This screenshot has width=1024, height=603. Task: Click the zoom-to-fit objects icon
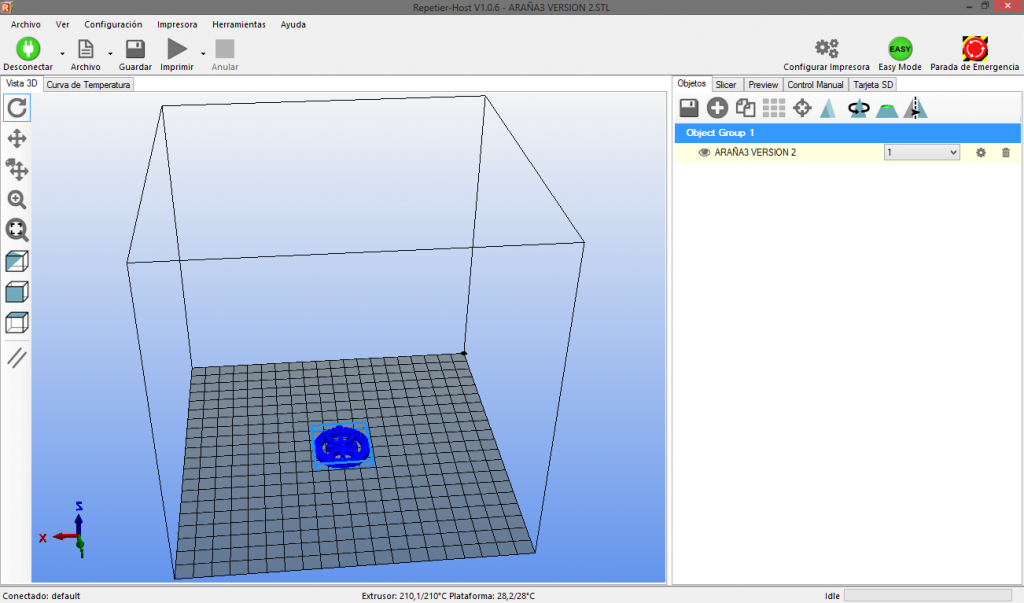coord(17,230)
